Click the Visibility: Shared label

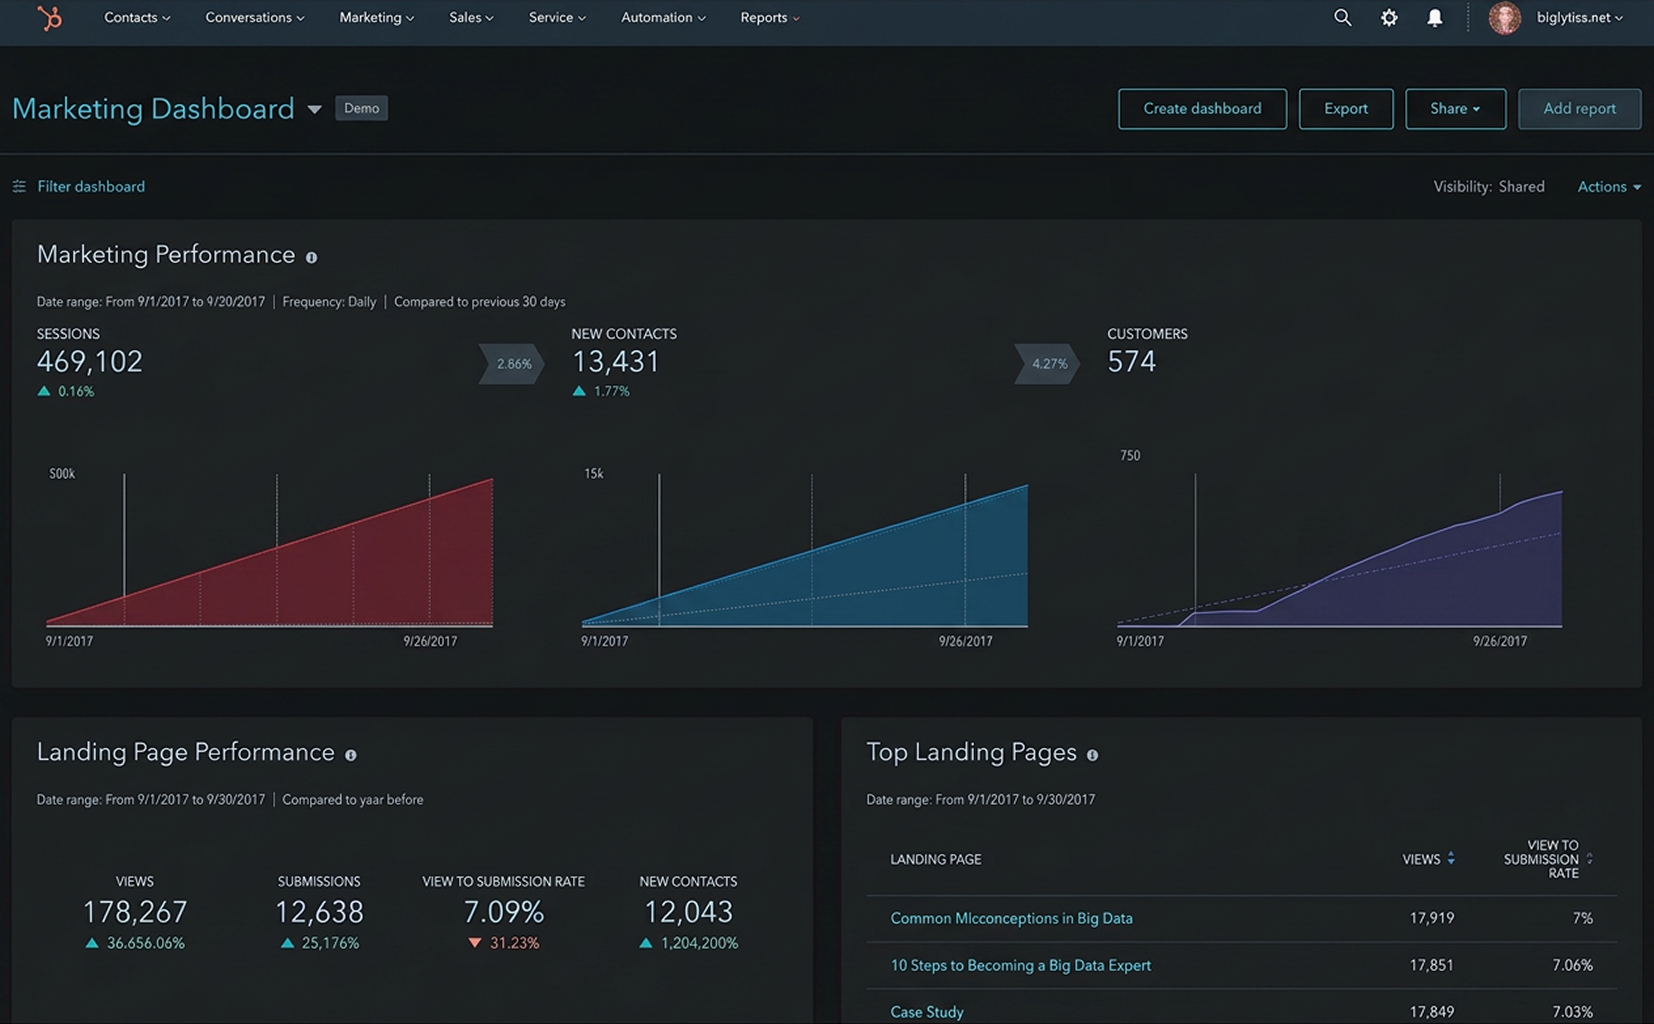[1489, 187]
